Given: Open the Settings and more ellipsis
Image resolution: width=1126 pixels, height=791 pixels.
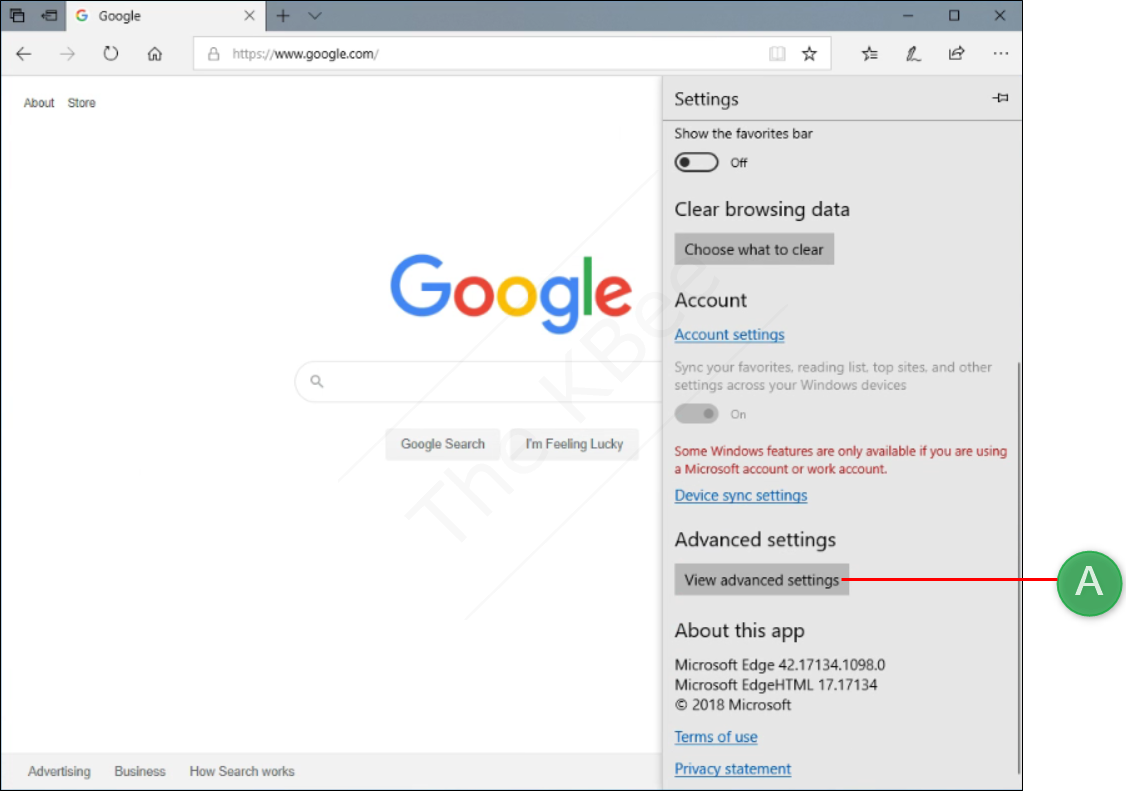Looking at the screenshot, I should click(1000, 53).
